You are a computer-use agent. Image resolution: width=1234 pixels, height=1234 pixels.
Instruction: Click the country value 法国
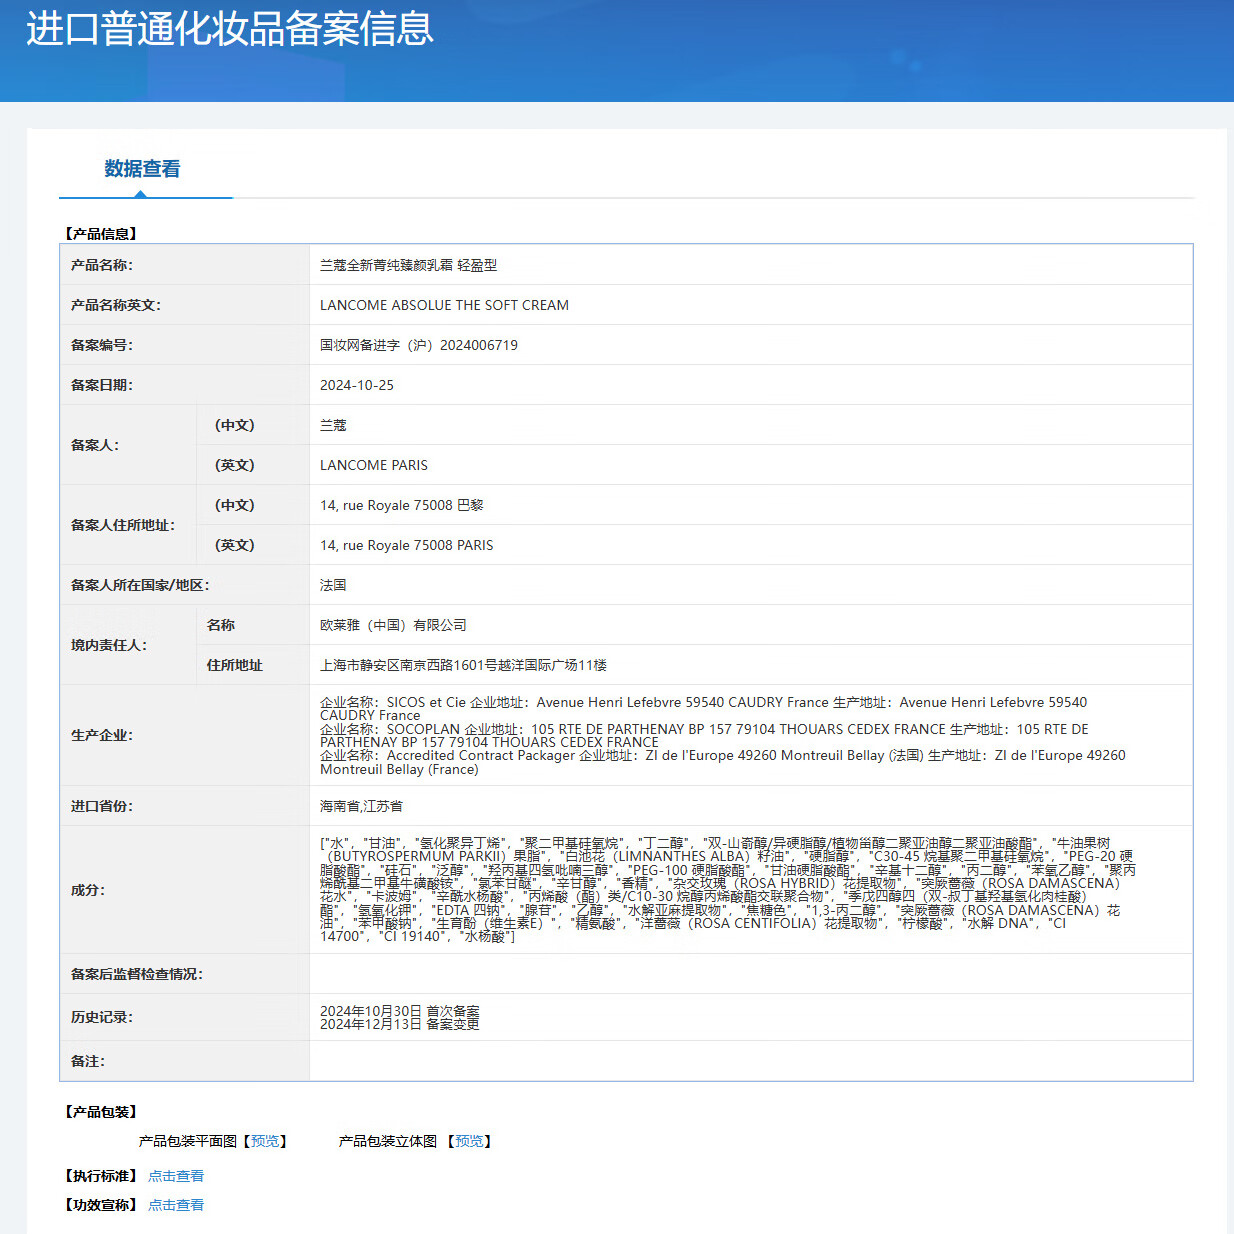pyautogui.click(x=333, y=585)
